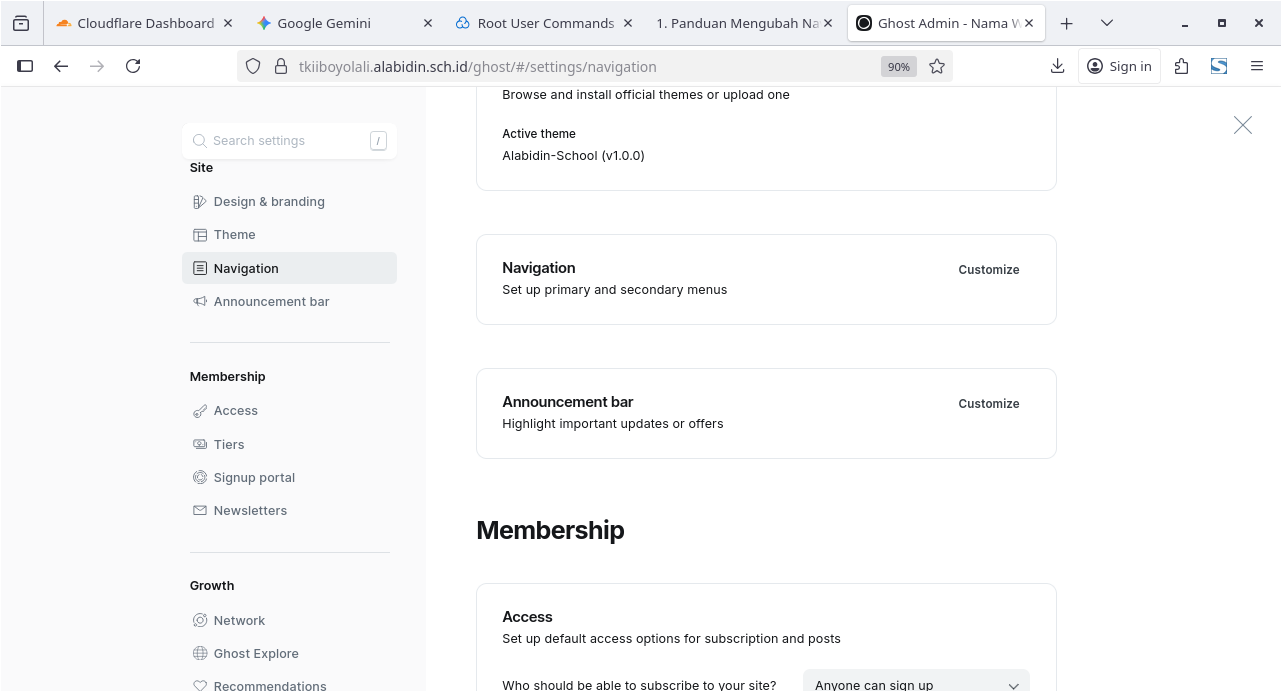Click the 90% zoom level indicator
This screenshot has width=1282, height=692.
898,67
